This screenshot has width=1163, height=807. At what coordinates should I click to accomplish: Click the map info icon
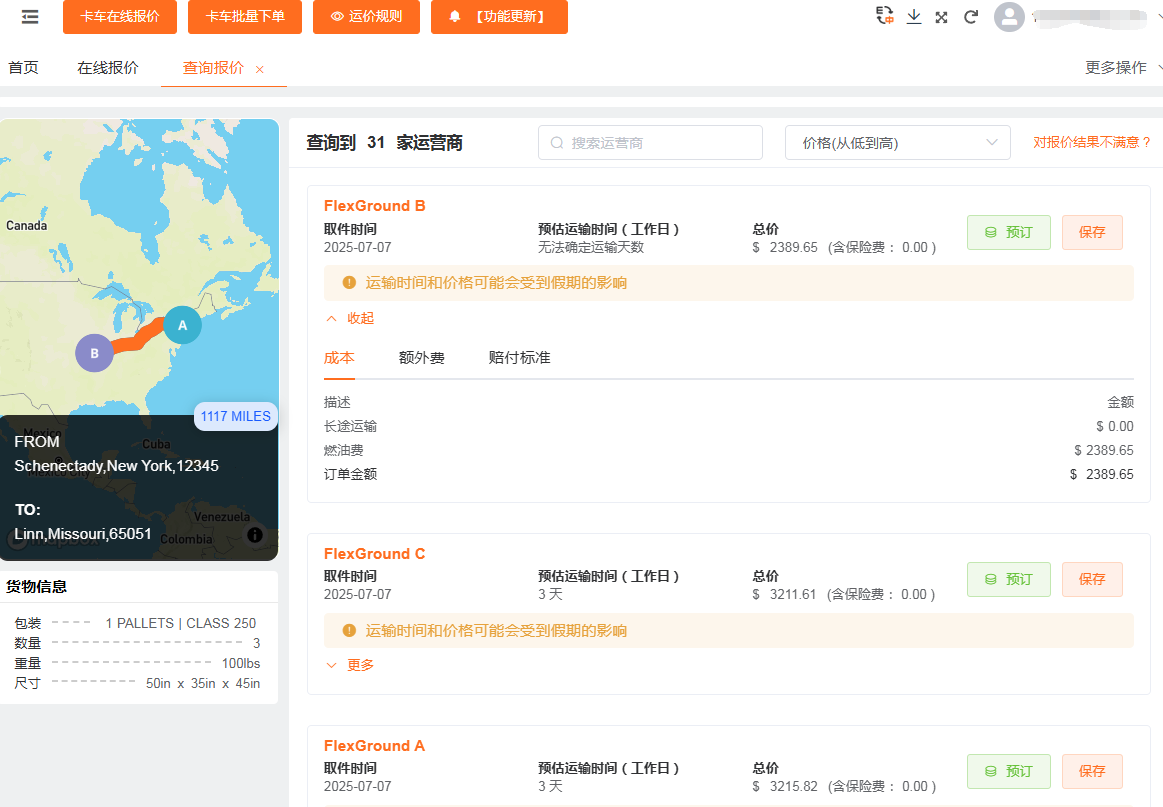tap(254, 535)
